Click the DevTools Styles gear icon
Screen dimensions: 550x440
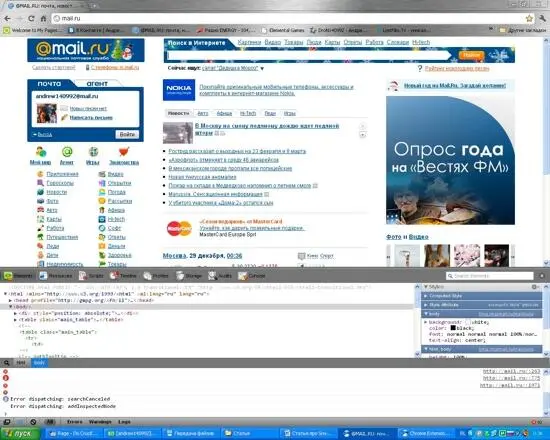click(534, 287)
